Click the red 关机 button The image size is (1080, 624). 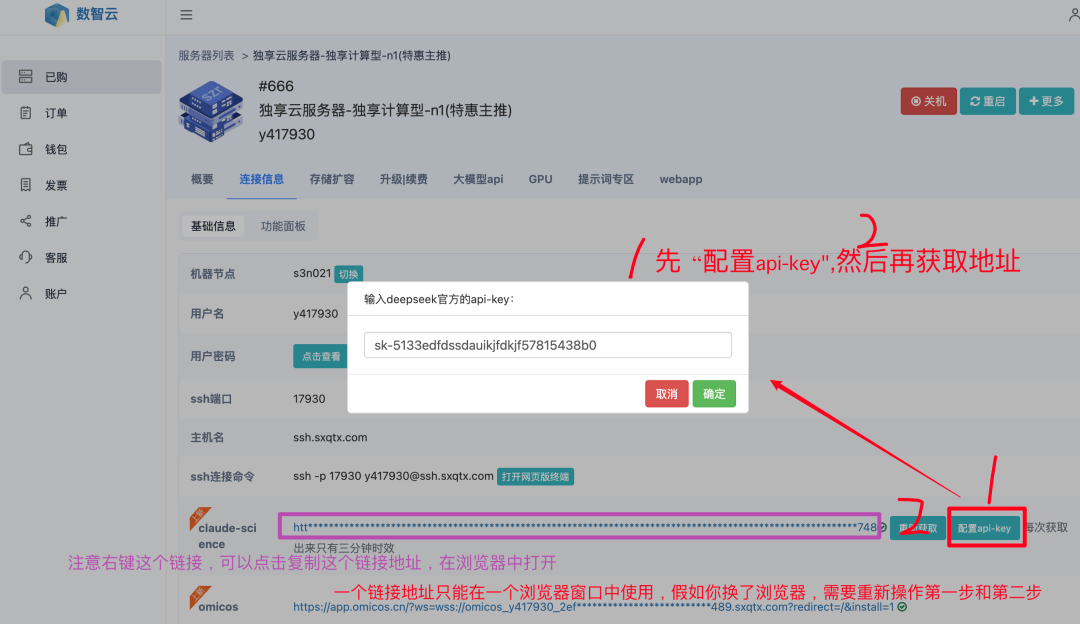pos(928,101)
